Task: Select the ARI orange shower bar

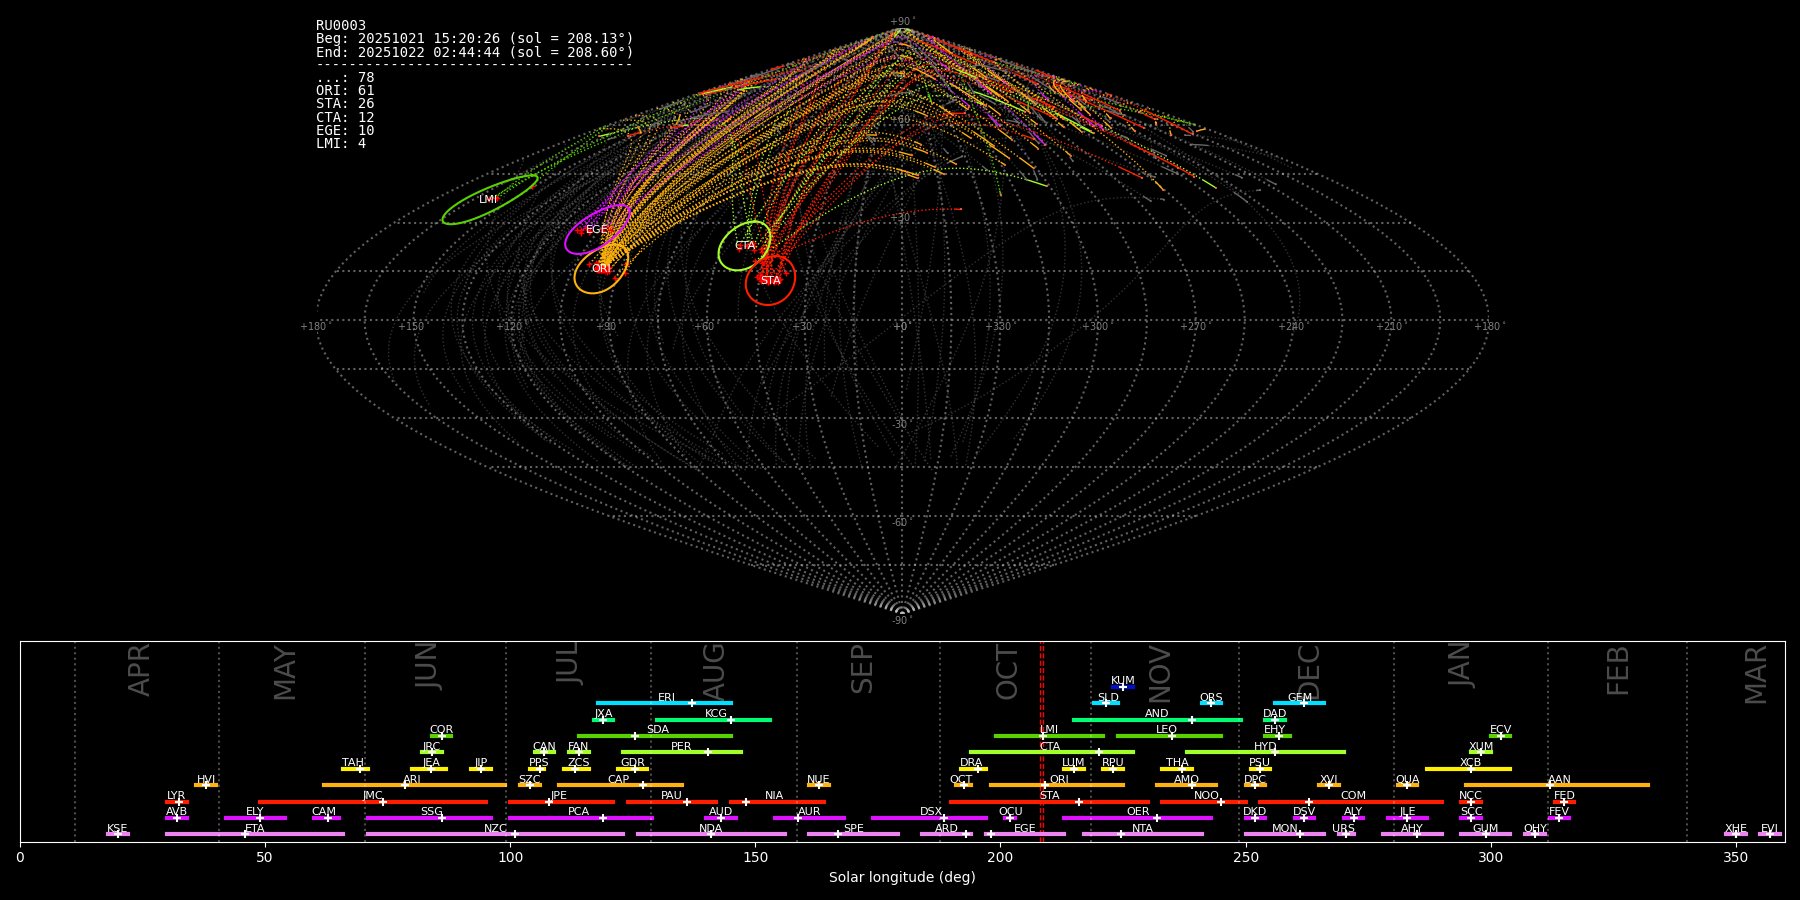Action: click(x=413, y=785)
